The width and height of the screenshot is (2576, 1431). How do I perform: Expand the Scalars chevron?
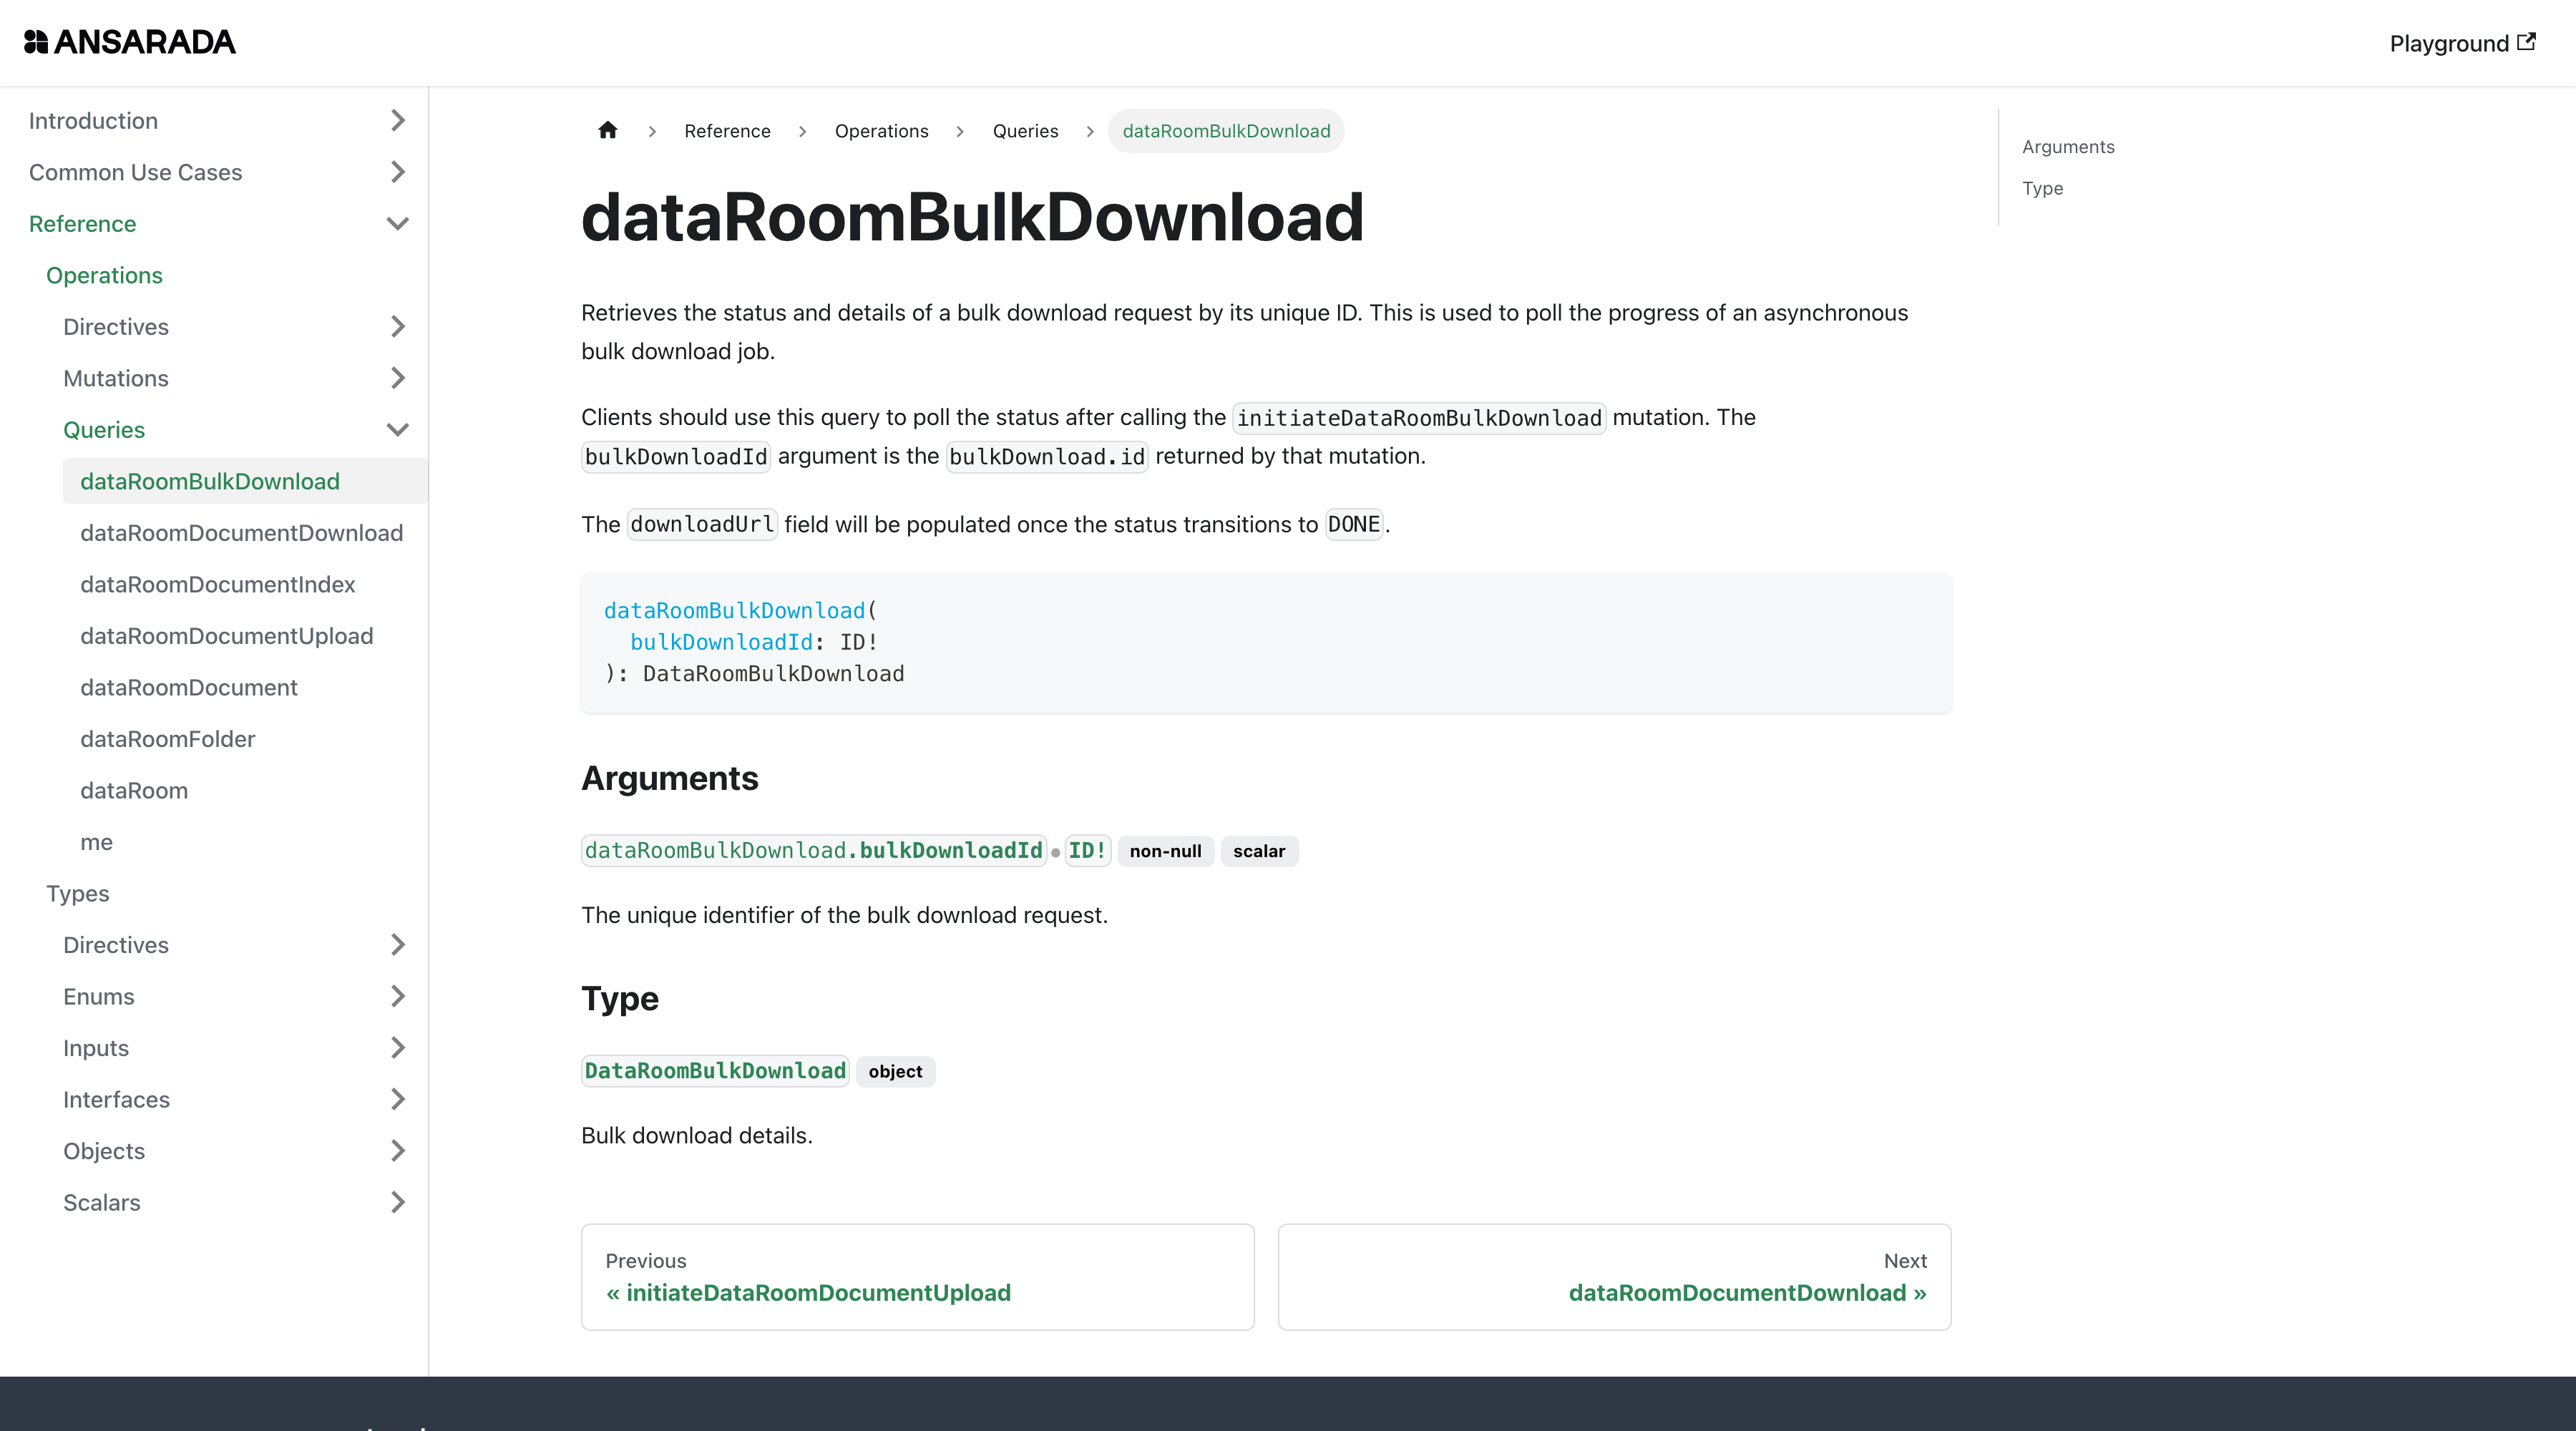(x=397, y=1202)
